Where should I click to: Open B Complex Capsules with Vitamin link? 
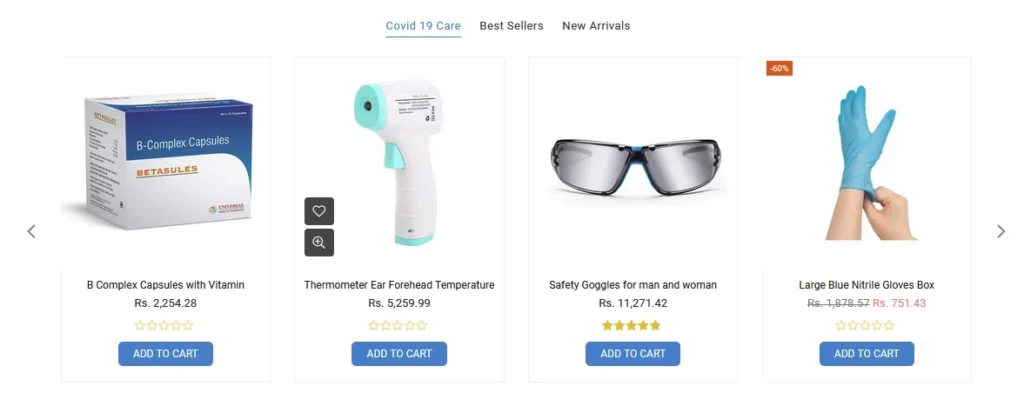click(165, 285)
